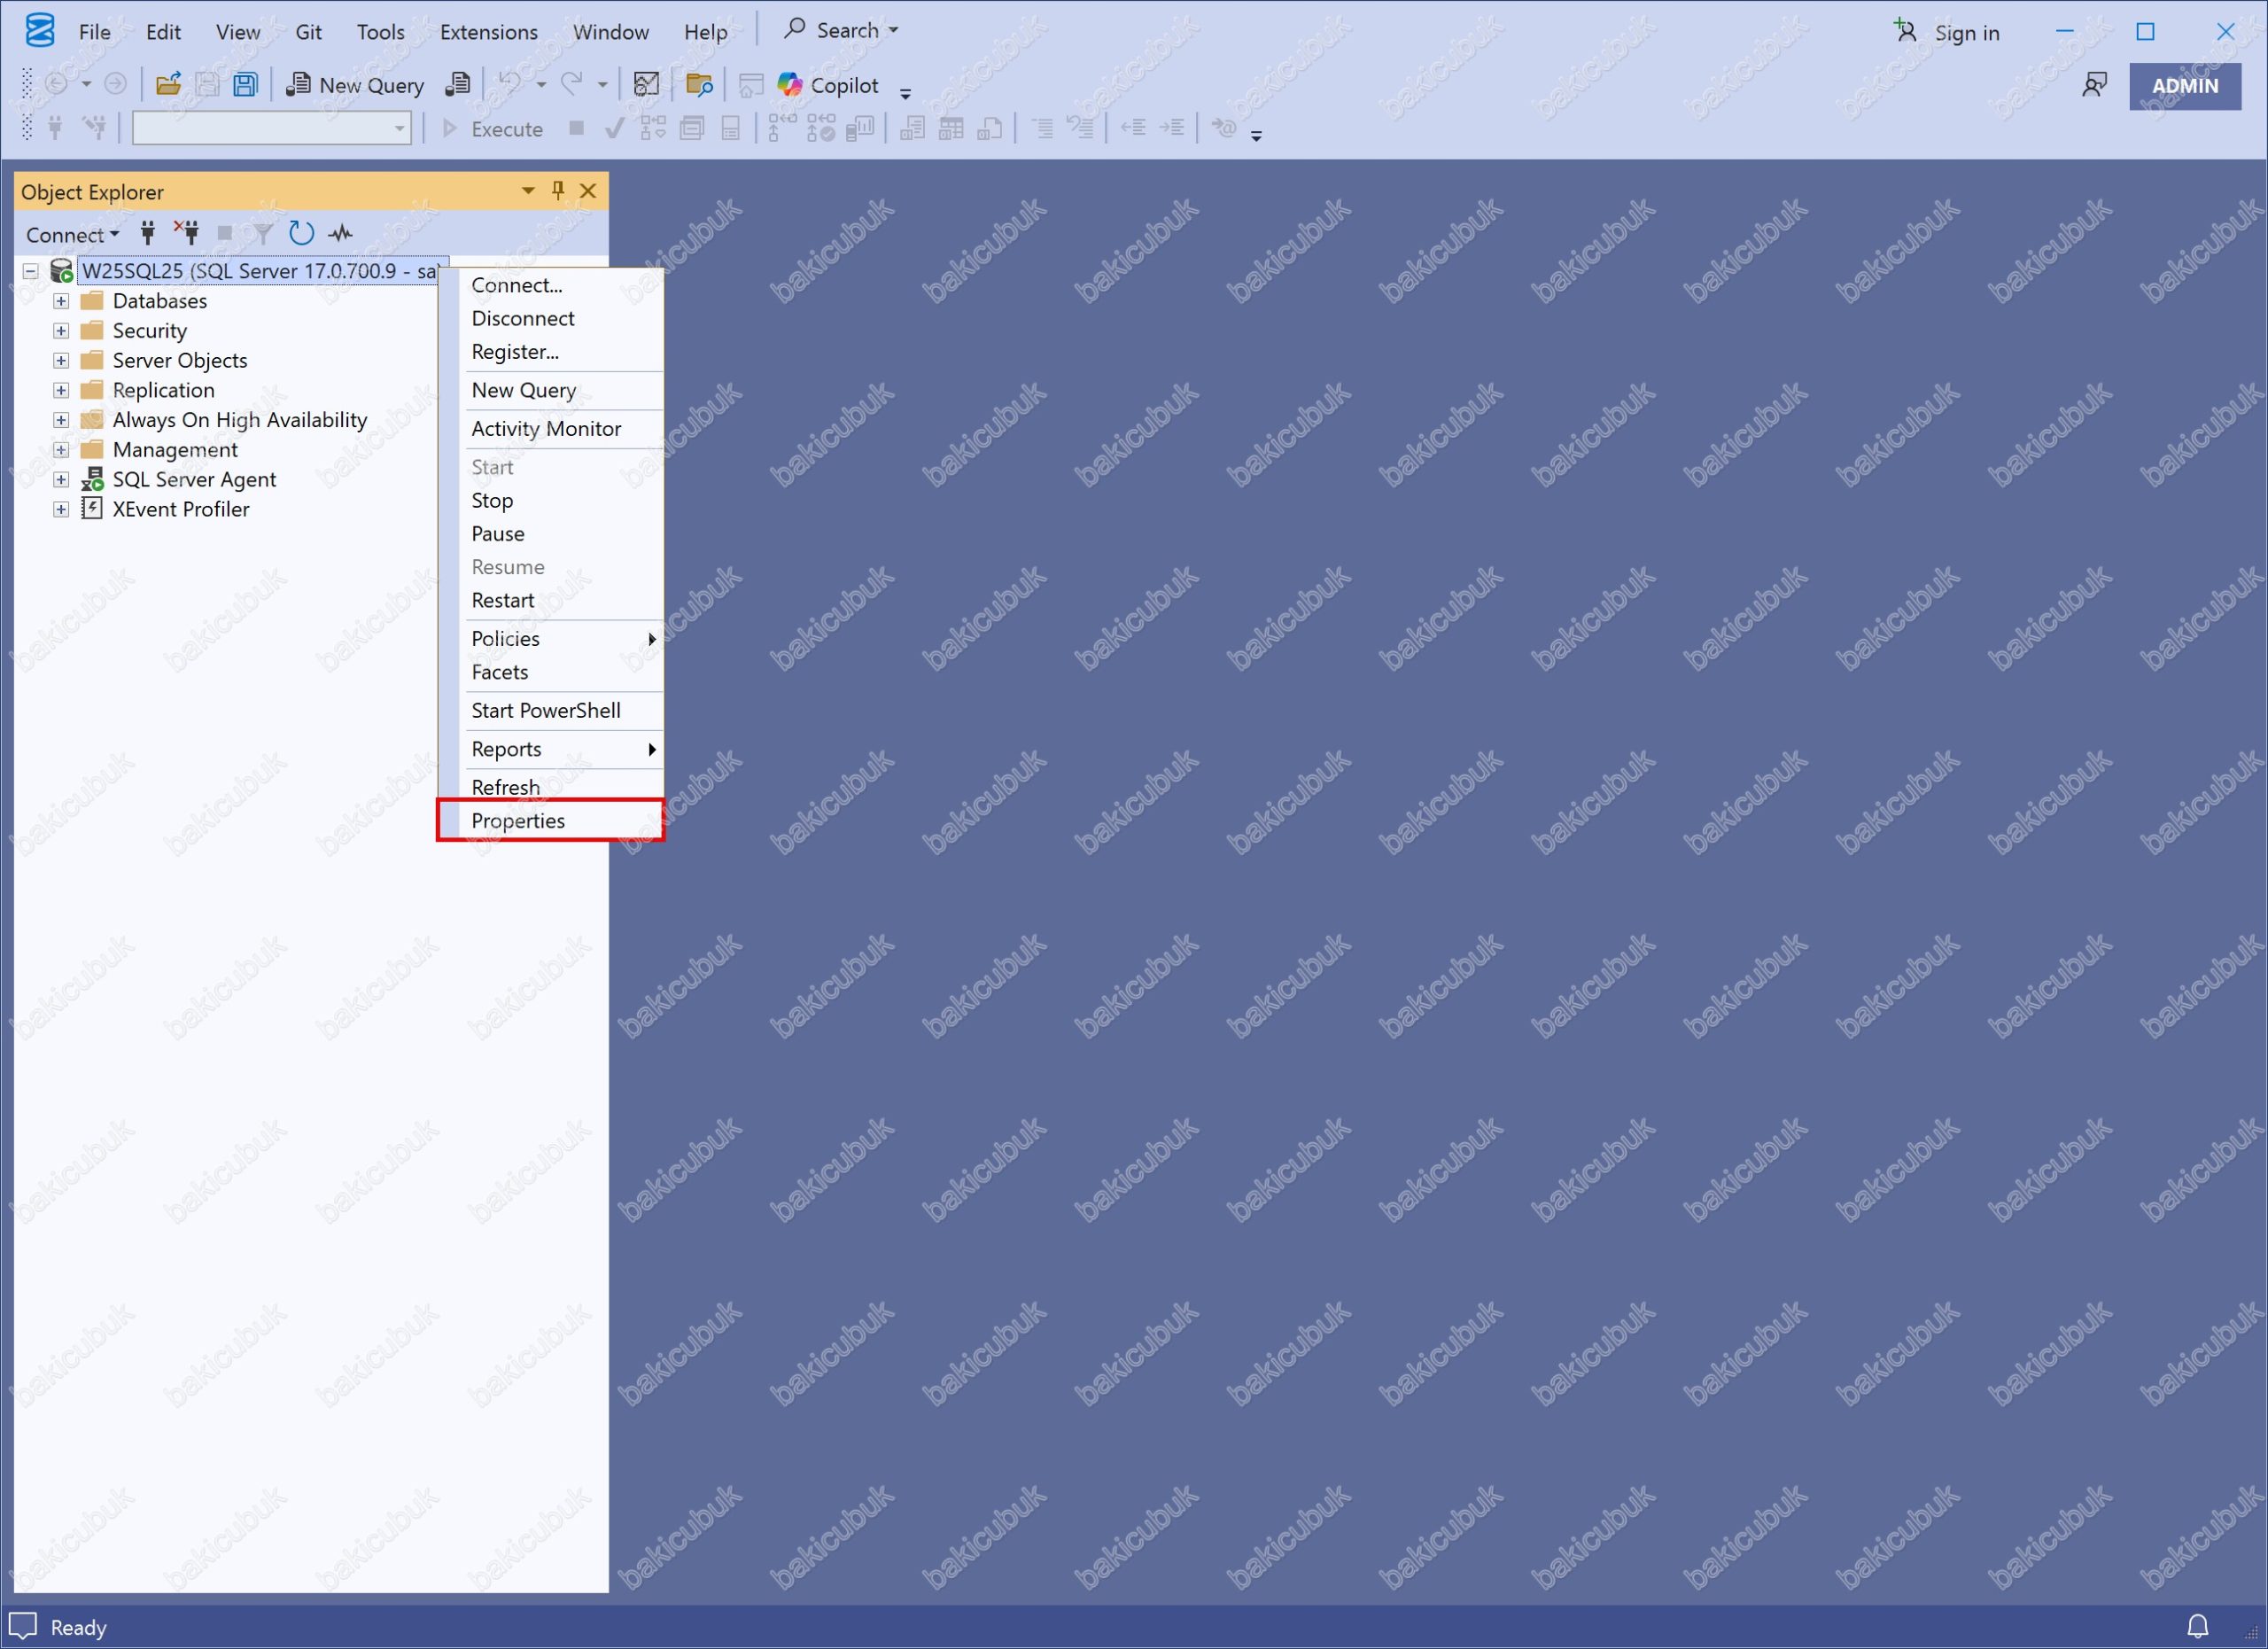The width and height of the screenshot is (2268, 1649).
Task: Click the New Query toolbar button
Action: [355, 85]
